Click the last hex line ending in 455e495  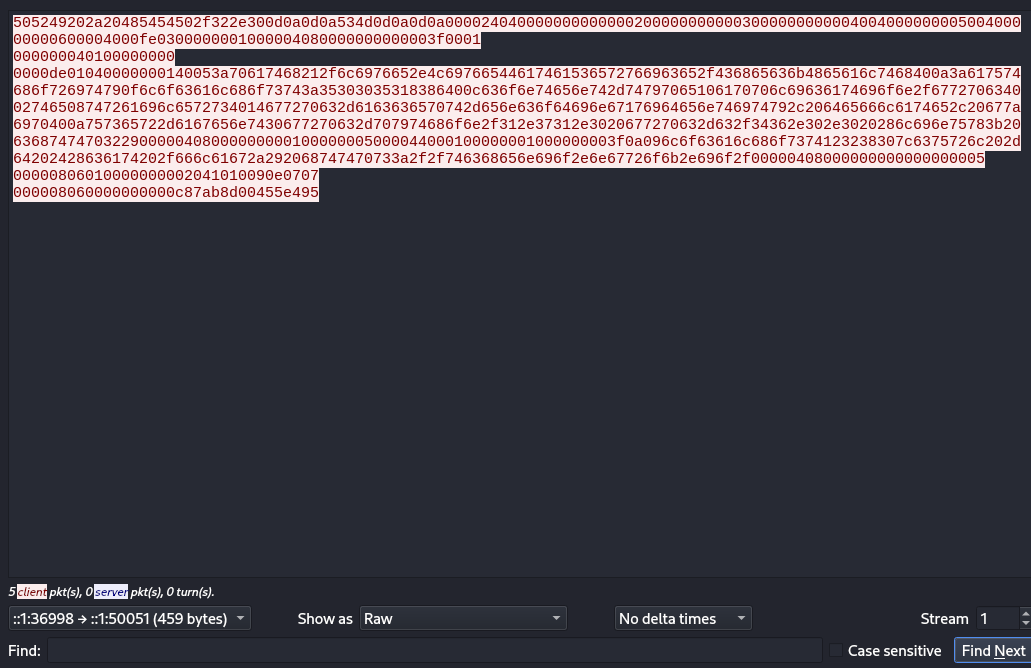tap(166, 193)
